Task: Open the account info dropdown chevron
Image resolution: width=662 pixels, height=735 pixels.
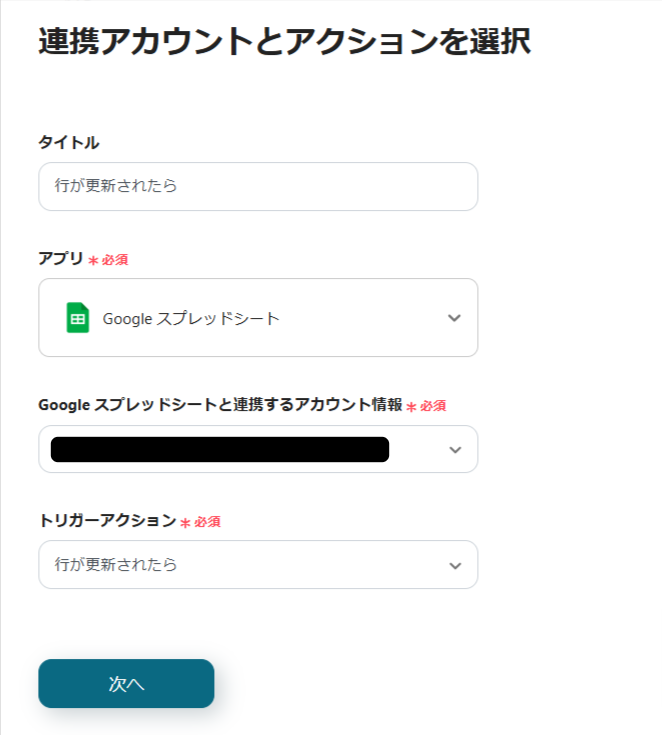Action: [x=455, y=450]
